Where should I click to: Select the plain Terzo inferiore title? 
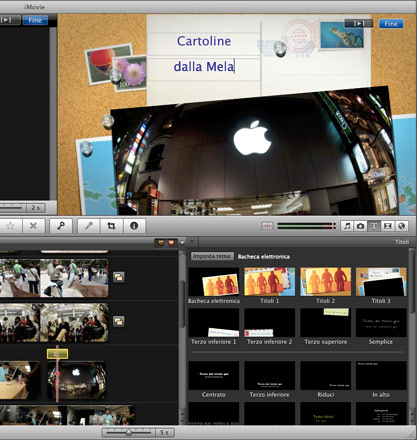pyautogui.click(x=270, y=375)
